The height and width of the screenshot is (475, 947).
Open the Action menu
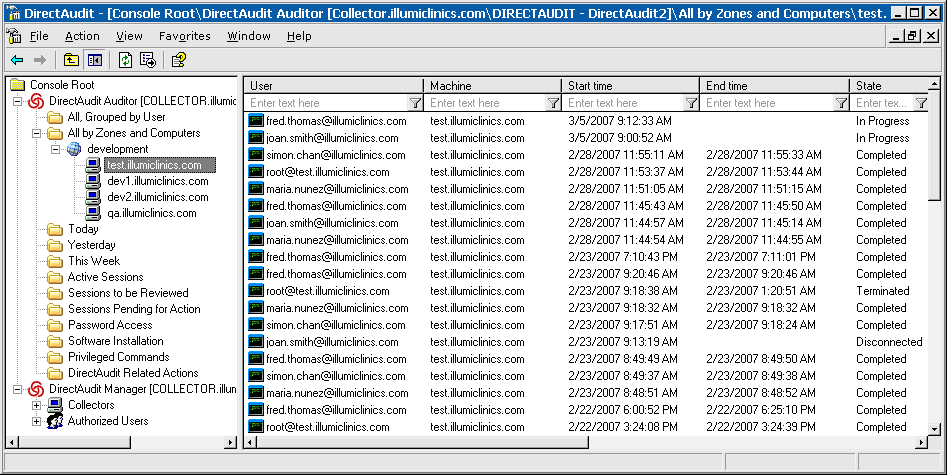[82, 36]
